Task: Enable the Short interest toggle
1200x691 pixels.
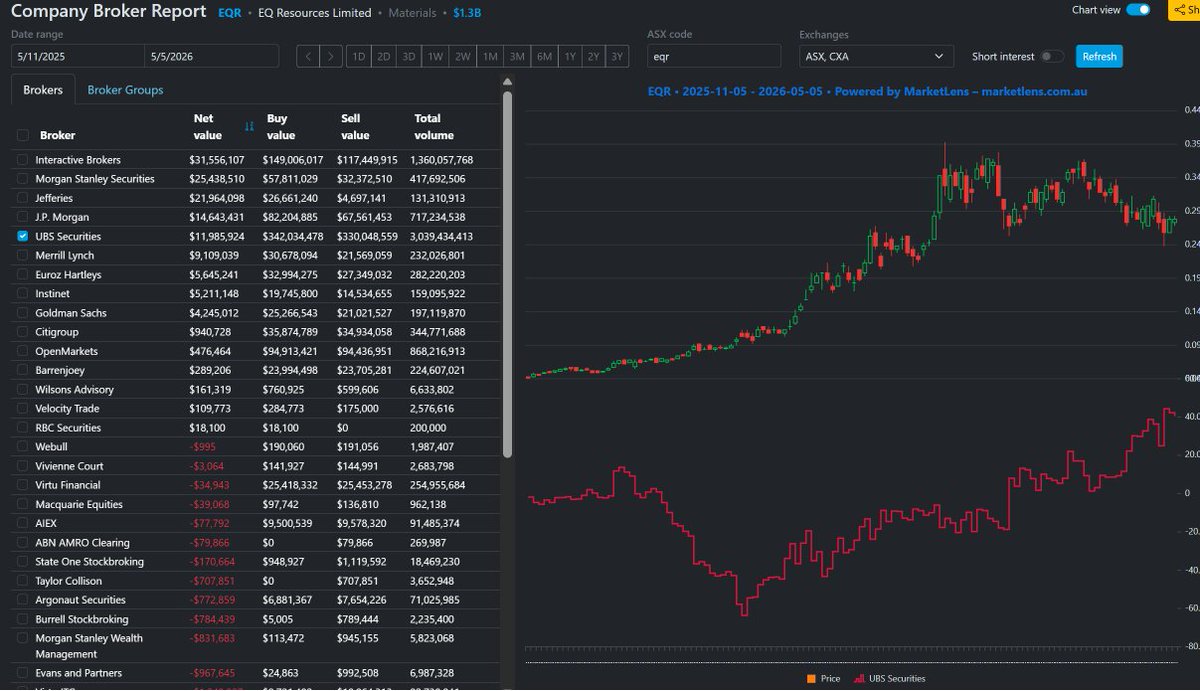Action: (1052, 56)
